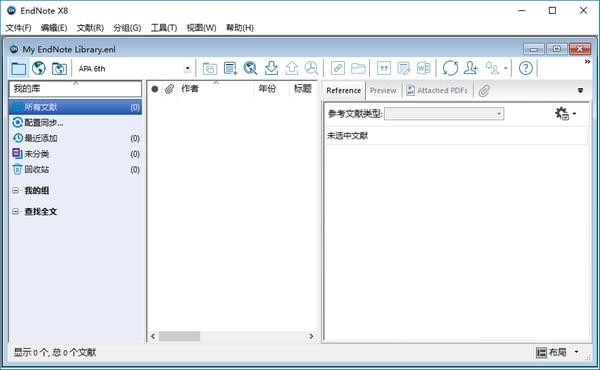The width and height of the screenshot is (600, 370).
Task: Click Format Bibliography toolbar icon
Action: (x=403, y=68)
